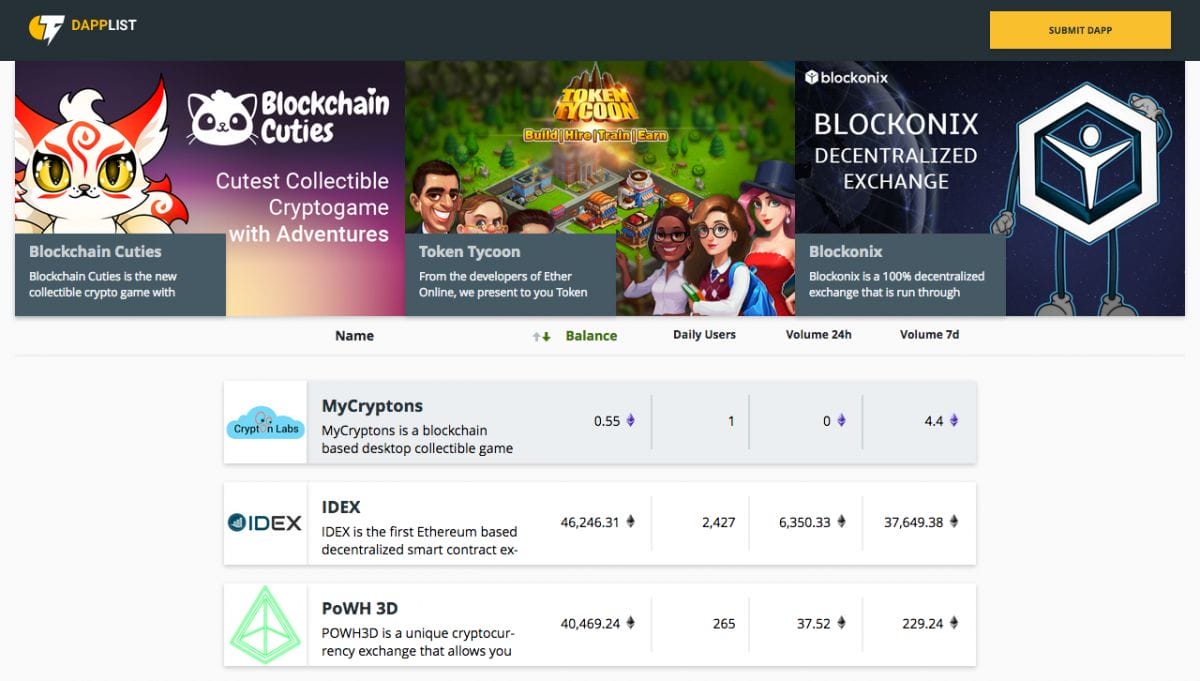This screenshot has width=1200, height=681.
Task: Sort by Daily Users column header
Action: pos(704,335)
